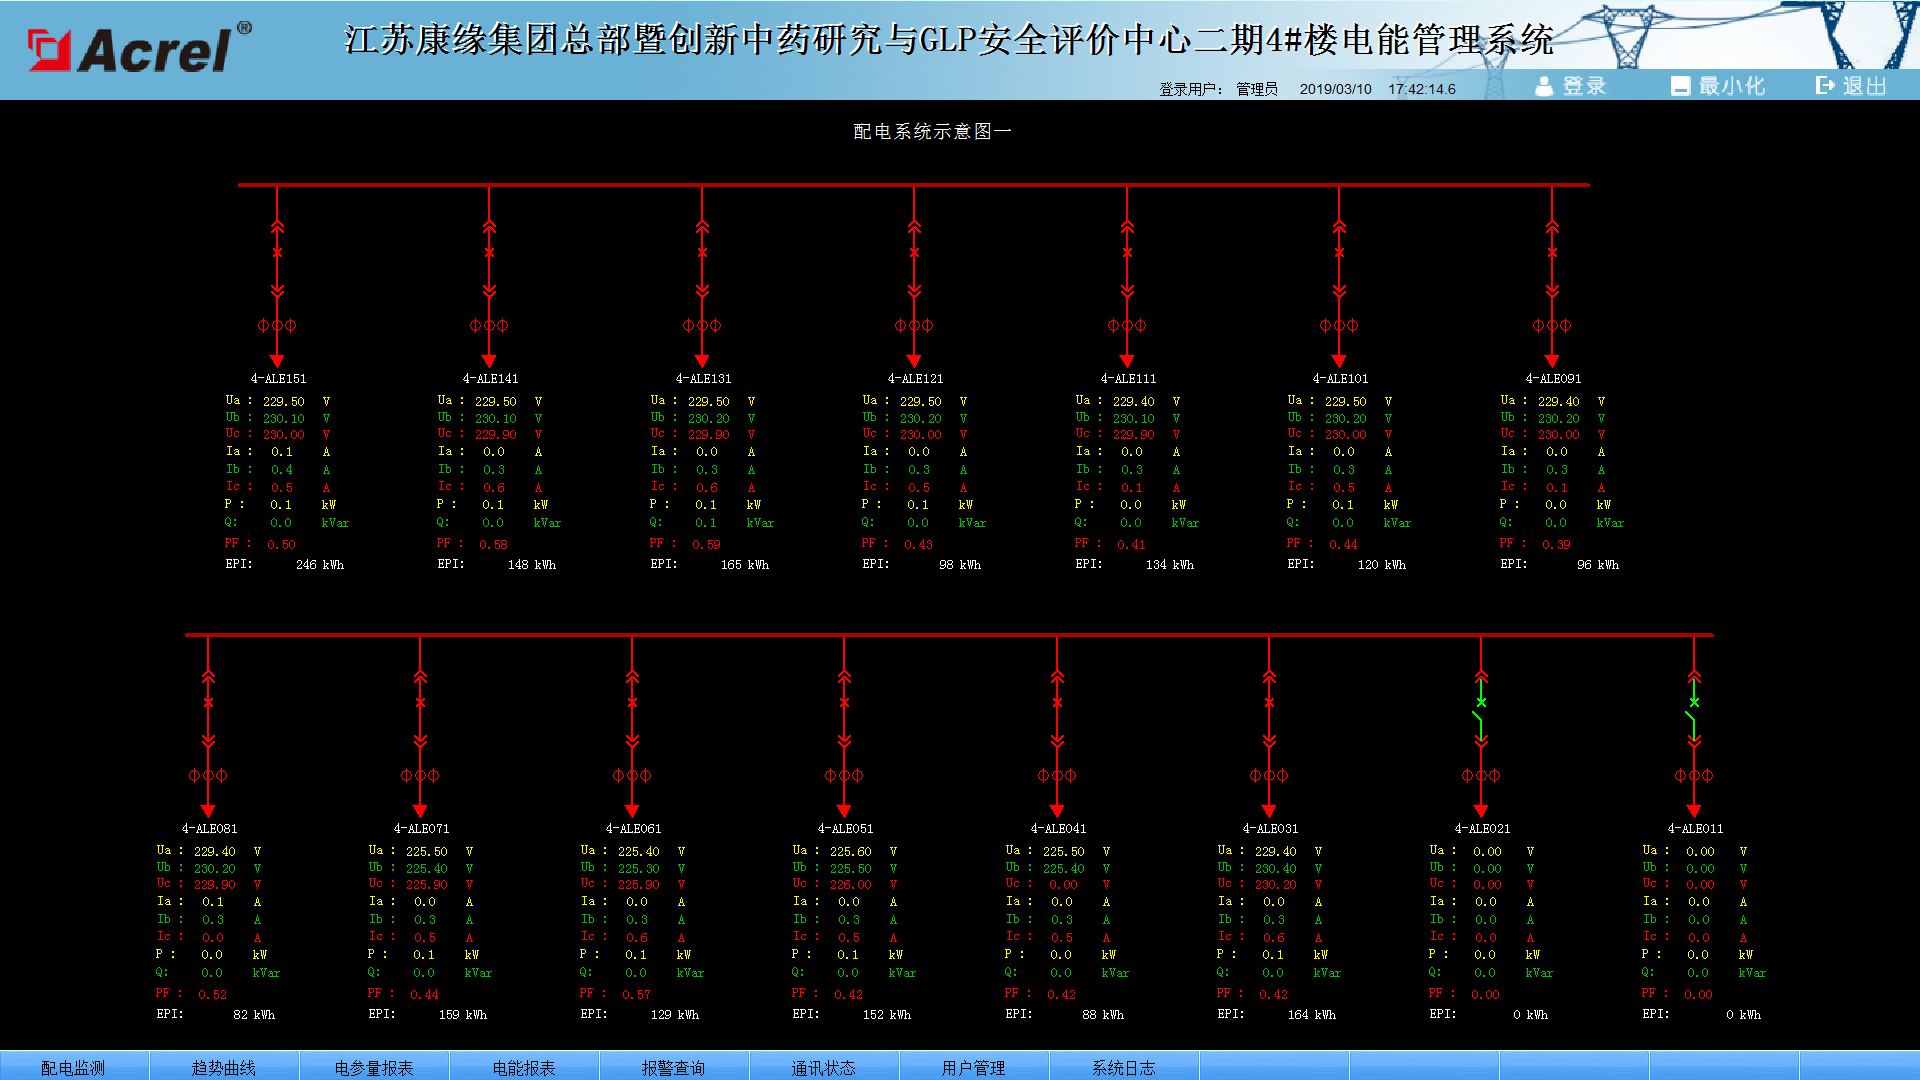This screenshot has width=1920, height=1080.
Task: Click the current transformer symbol above 4-ALE081
Action: coord(208,775)
